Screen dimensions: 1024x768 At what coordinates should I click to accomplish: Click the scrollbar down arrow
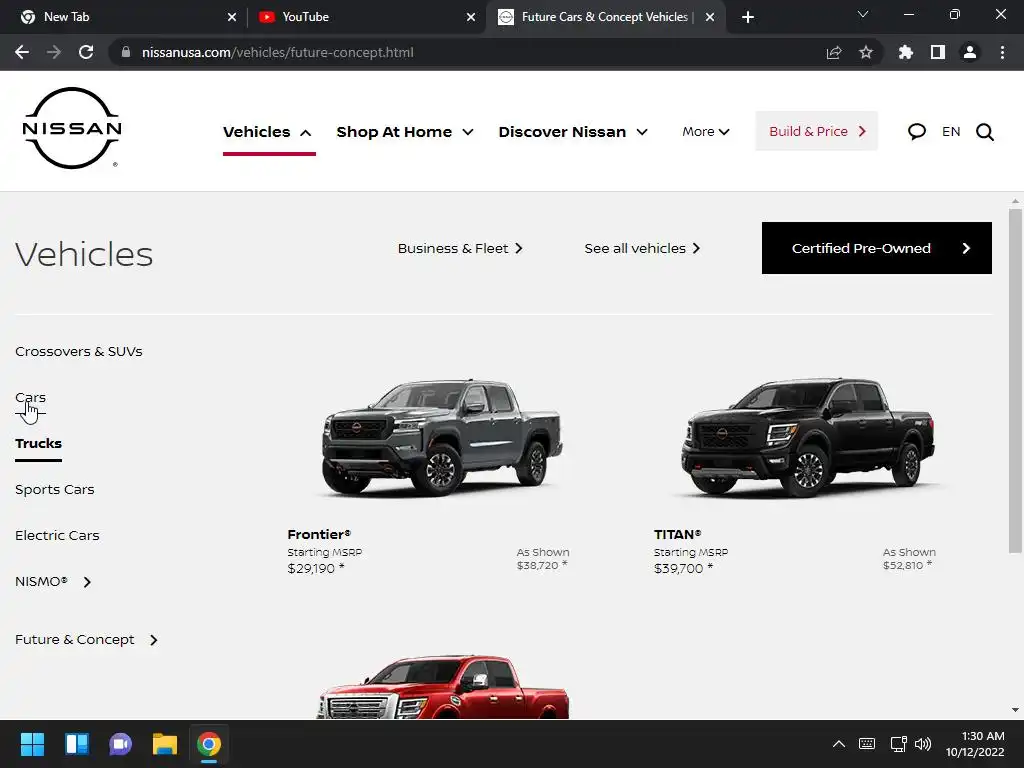1015,711
